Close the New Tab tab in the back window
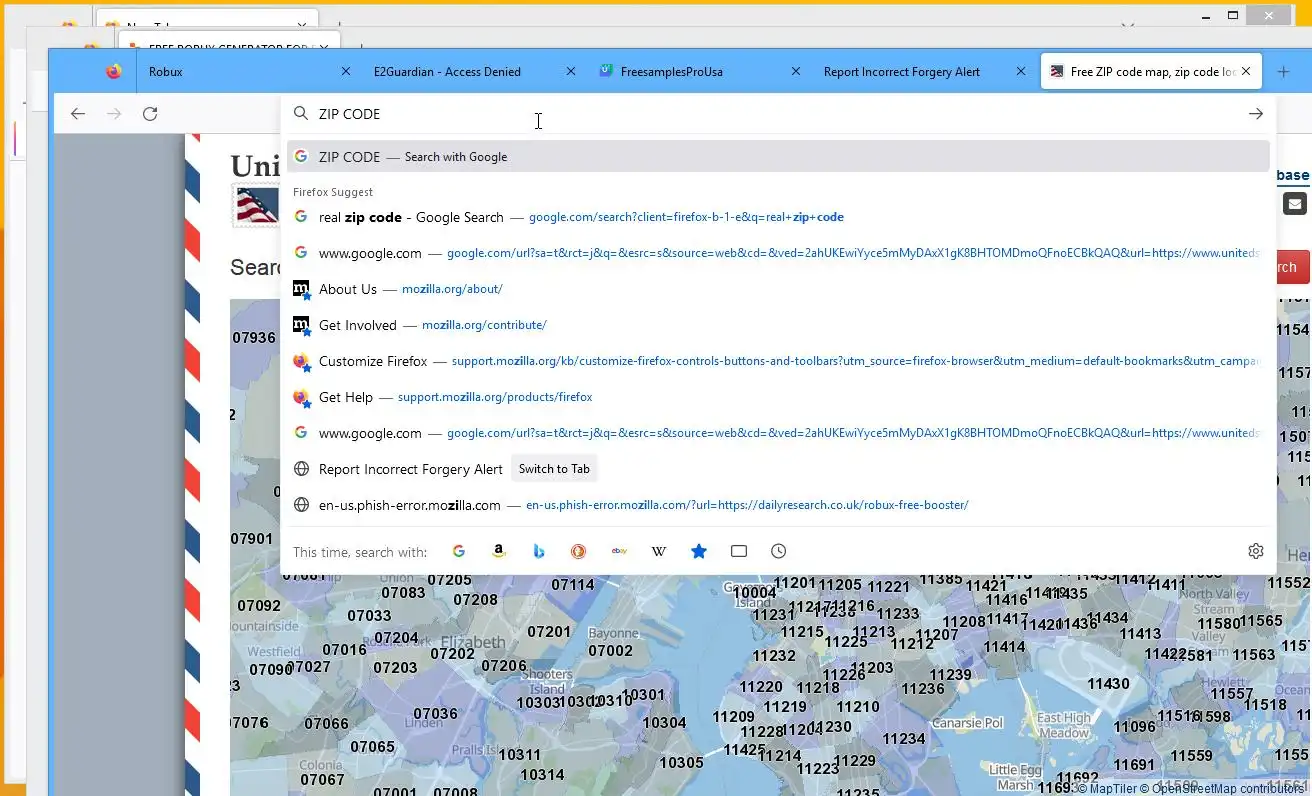Viewport: 1312px width, 796px height. click(302, 26)
